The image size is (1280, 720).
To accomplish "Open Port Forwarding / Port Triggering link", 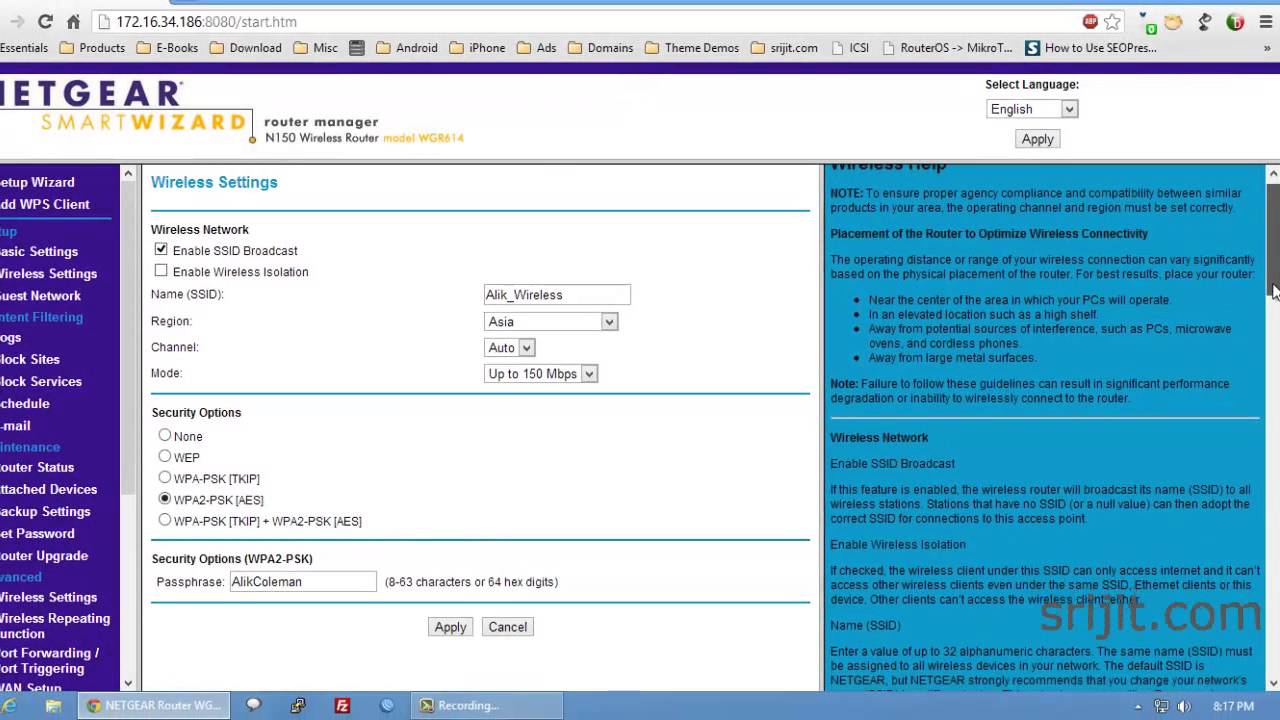I will (49, 660).
